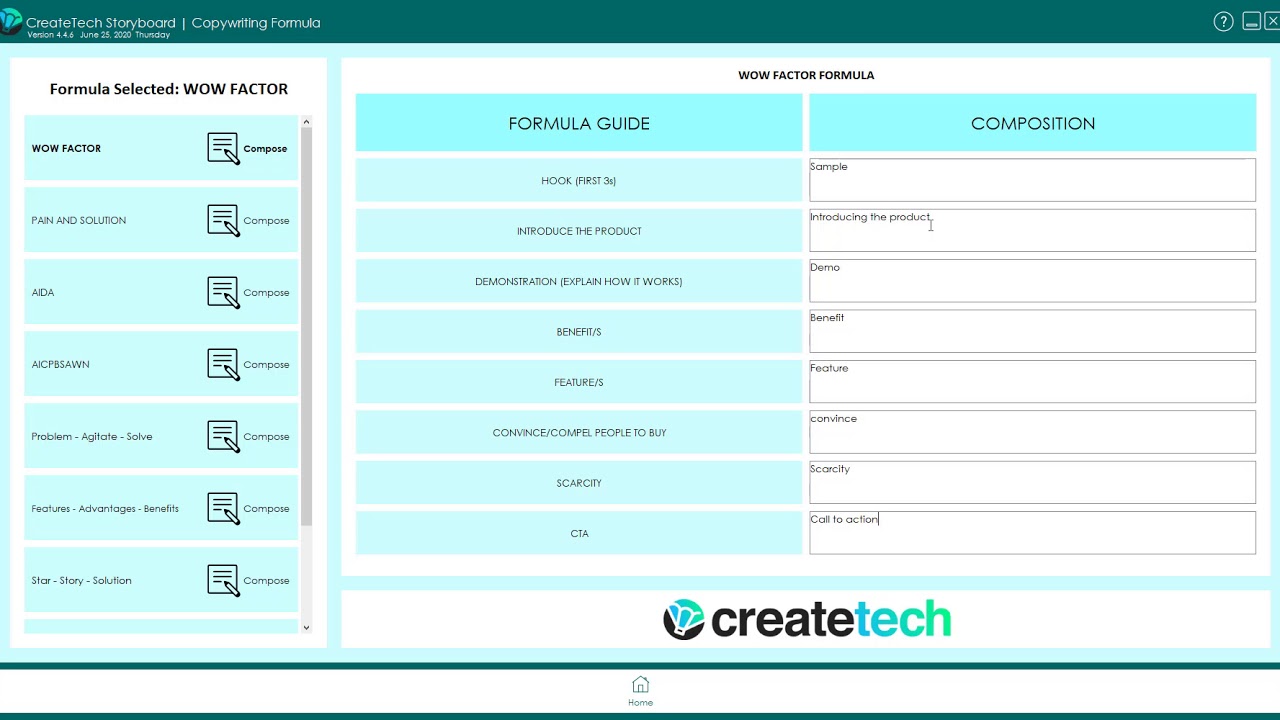Select the WOW FACTOR formula

[161, 148]
